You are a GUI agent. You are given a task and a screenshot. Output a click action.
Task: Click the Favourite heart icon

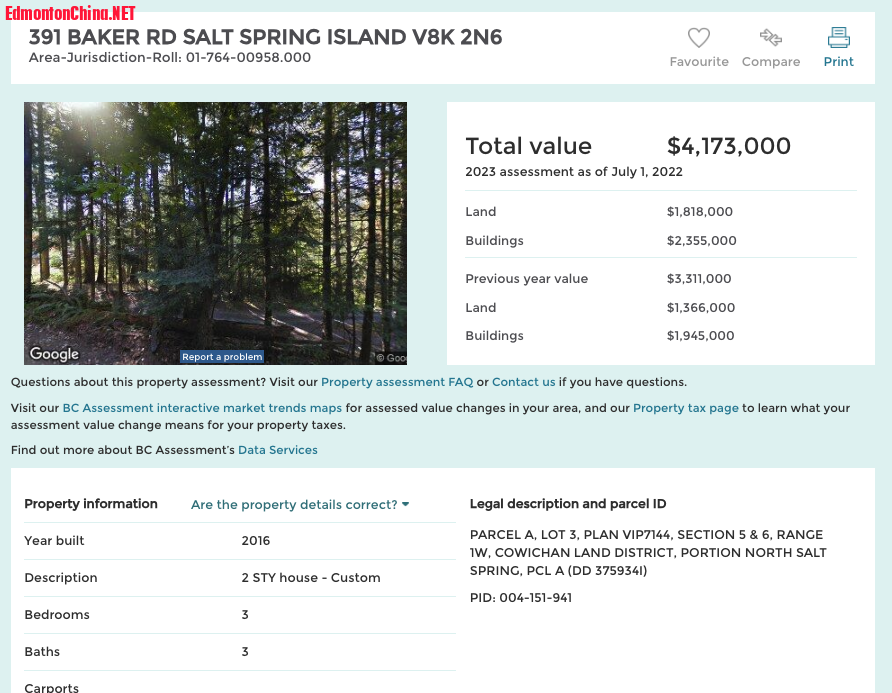[x=699, y=38]
